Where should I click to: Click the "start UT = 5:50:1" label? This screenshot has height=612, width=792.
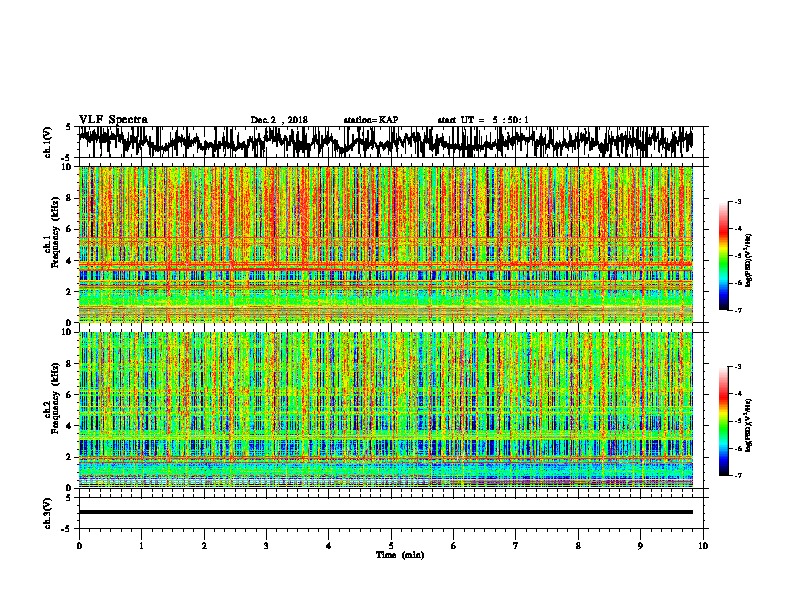click(483, 120)
